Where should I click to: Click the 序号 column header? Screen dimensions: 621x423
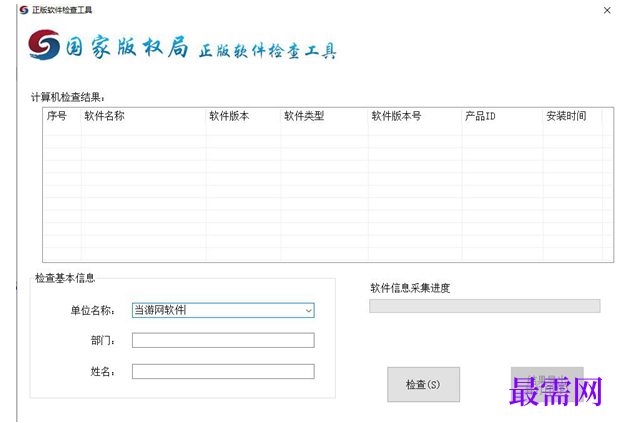[62, 116]
